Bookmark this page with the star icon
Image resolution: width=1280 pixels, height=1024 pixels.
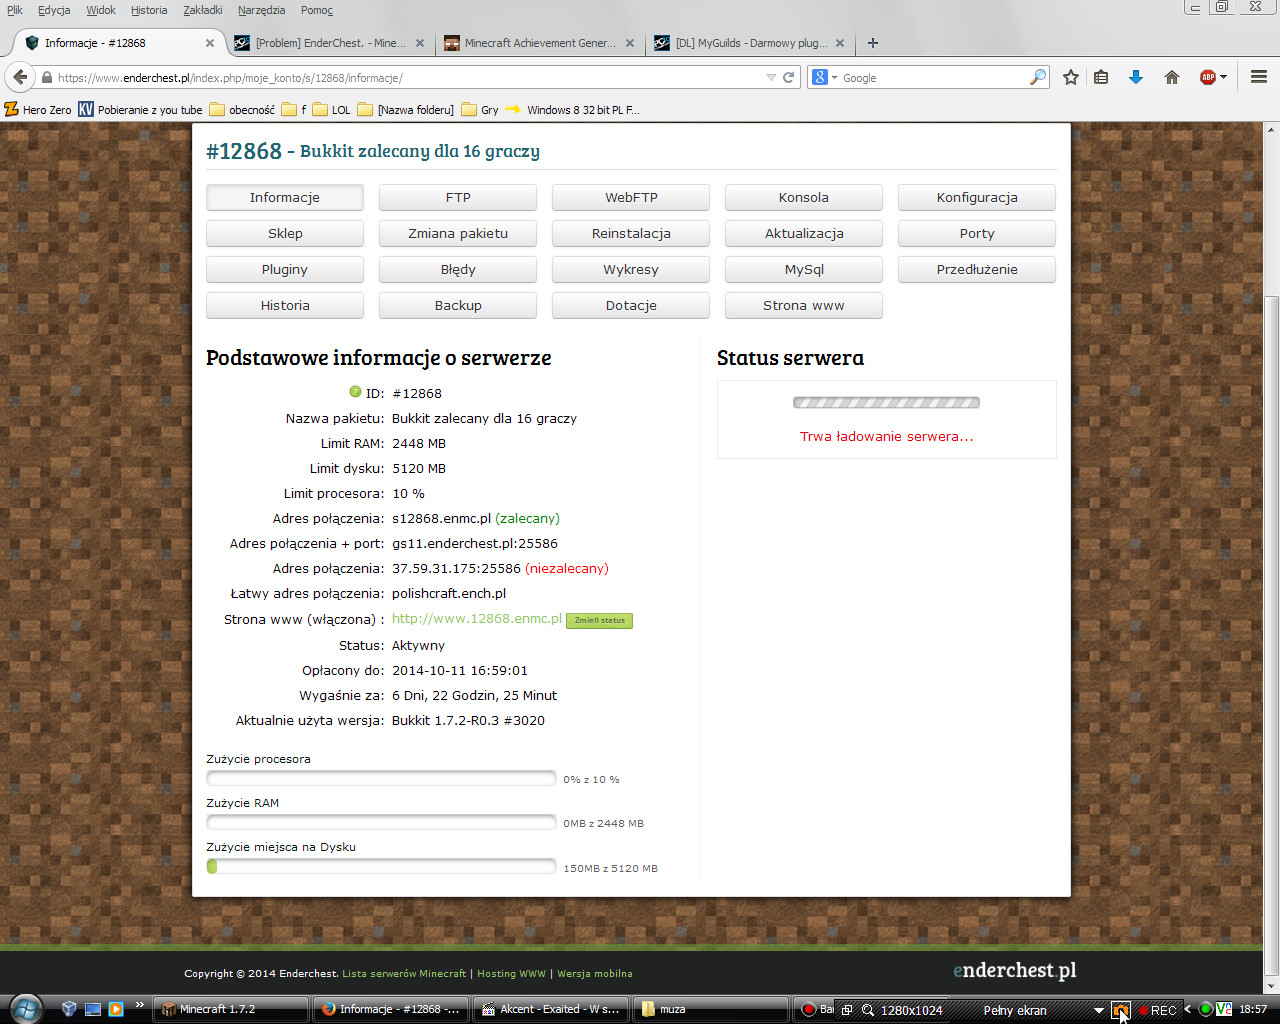pyautogui.click(x=1071, y=77)
